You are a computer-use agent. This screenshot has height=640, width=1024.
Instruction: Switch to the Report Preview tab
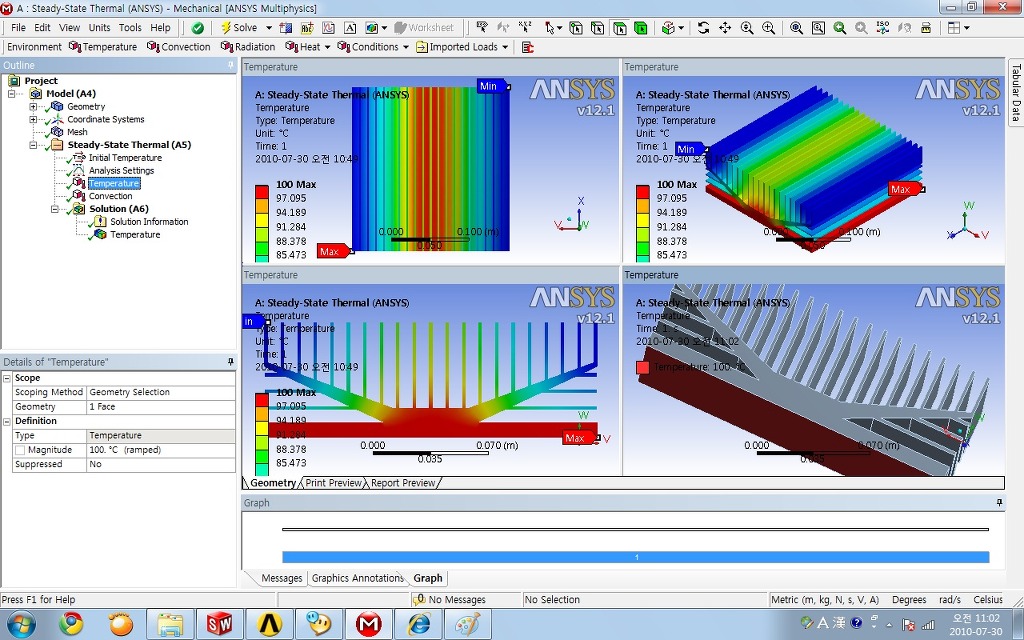(403, 483)
